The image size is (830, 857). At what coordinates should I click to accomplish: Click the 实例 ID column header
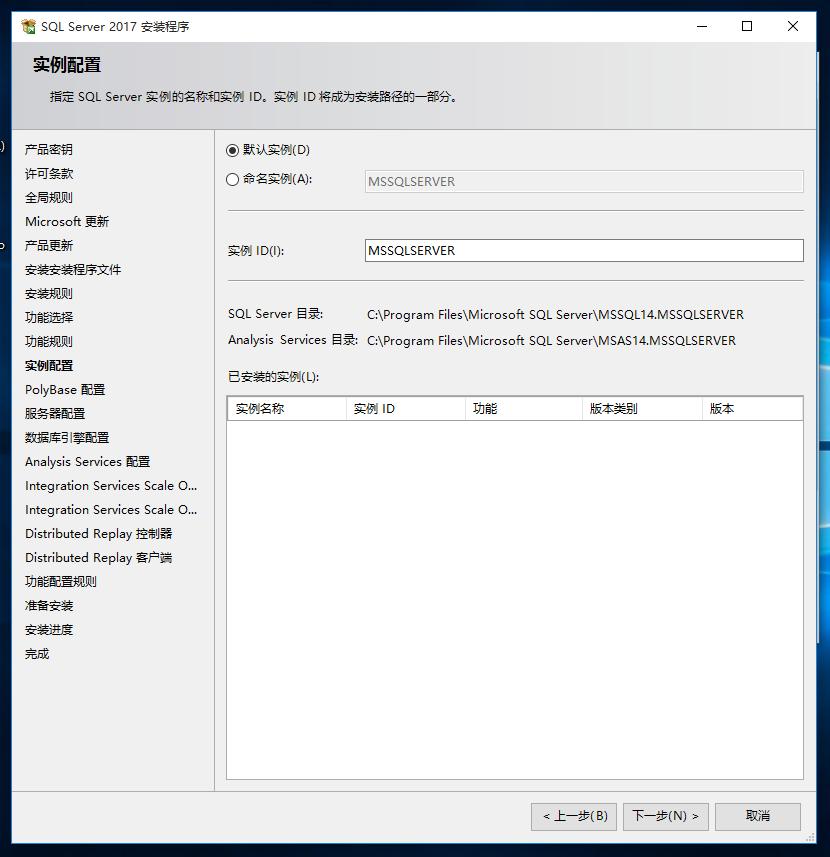click(406, 409)
